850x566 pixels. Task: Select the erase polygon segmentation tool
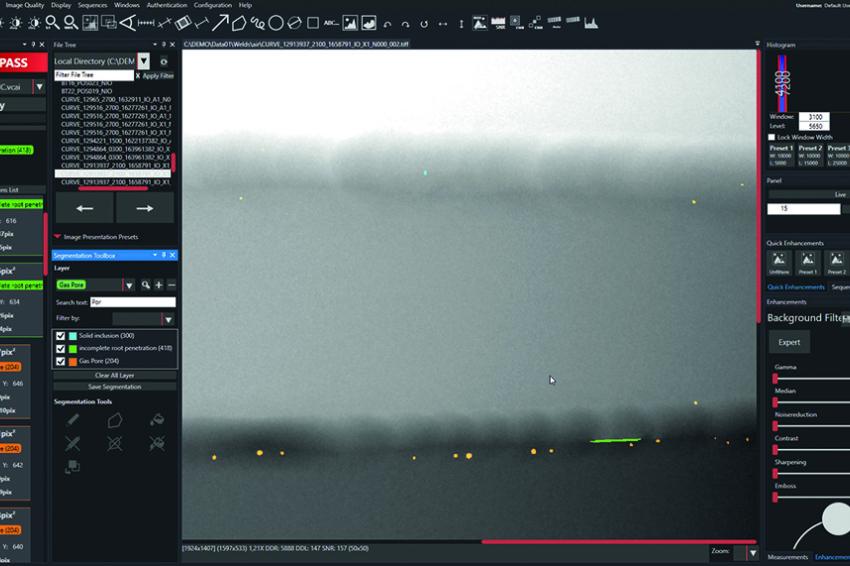tap(114, 443)
